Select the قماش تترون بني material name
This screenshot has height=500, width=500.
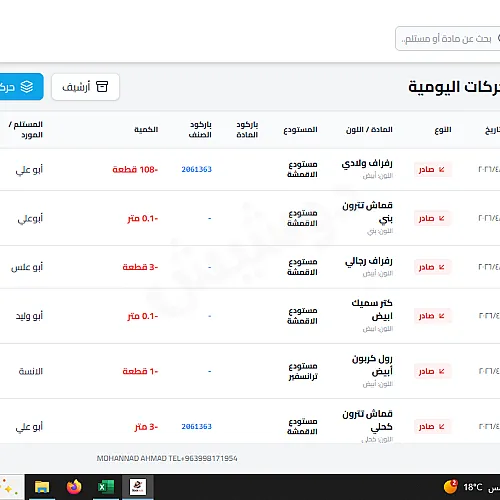[x=367, y=212]
